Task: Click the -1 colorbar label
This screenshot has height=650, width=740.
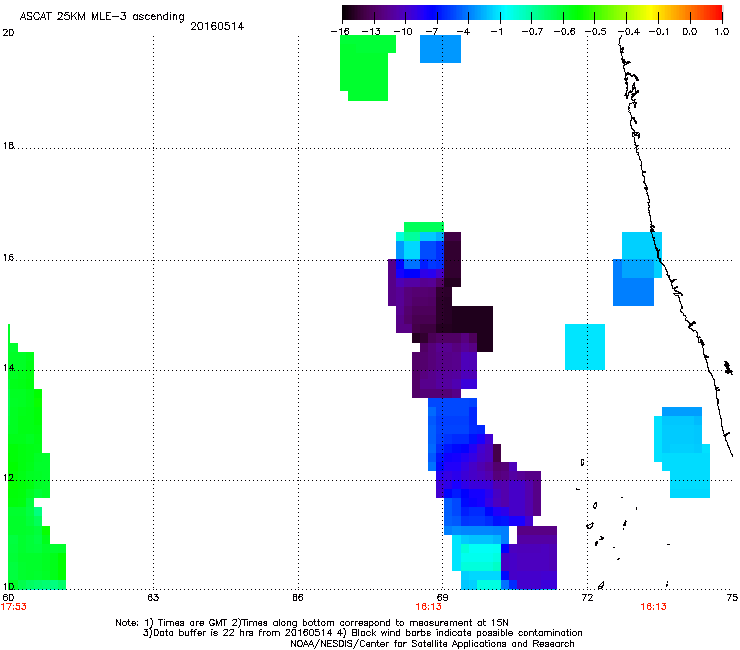Action: click(x=496, y=32)
